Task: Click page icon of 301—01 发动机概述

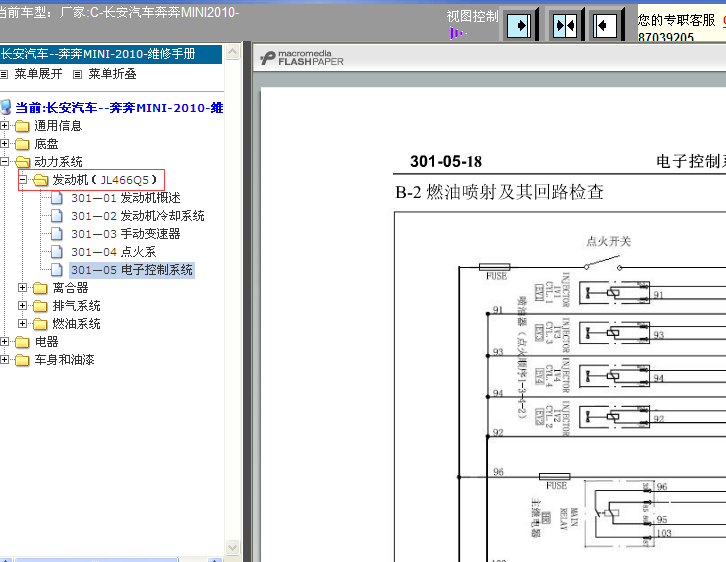Action: pos(57,198)
